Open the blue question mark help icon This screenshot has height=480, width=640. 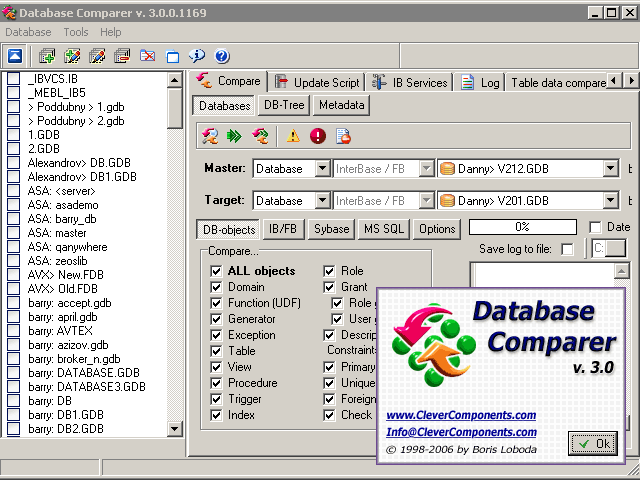tap(221, 56)
